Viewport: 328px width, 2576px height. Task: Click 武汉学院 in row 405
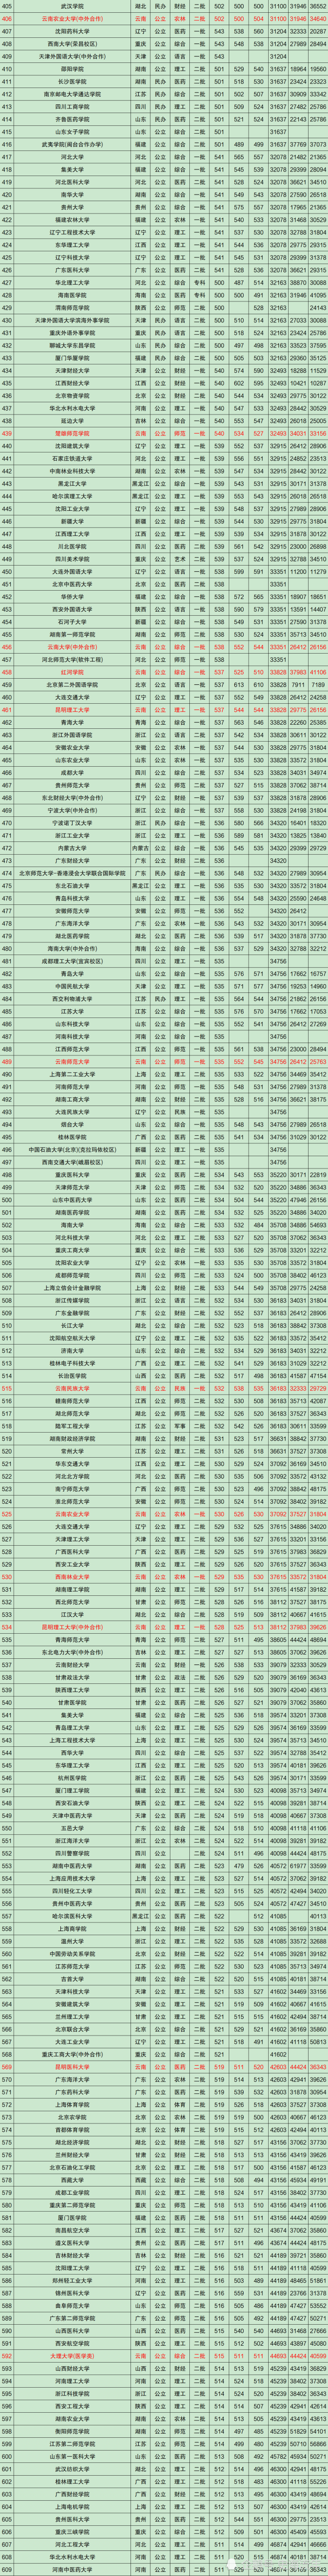72,6
